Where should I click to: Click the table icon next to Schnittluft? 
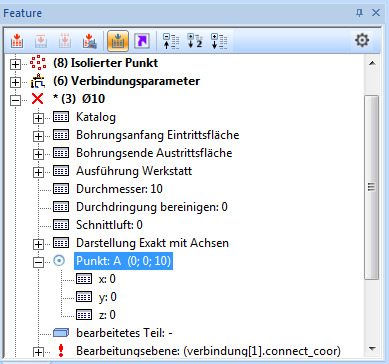coord(61,225)
